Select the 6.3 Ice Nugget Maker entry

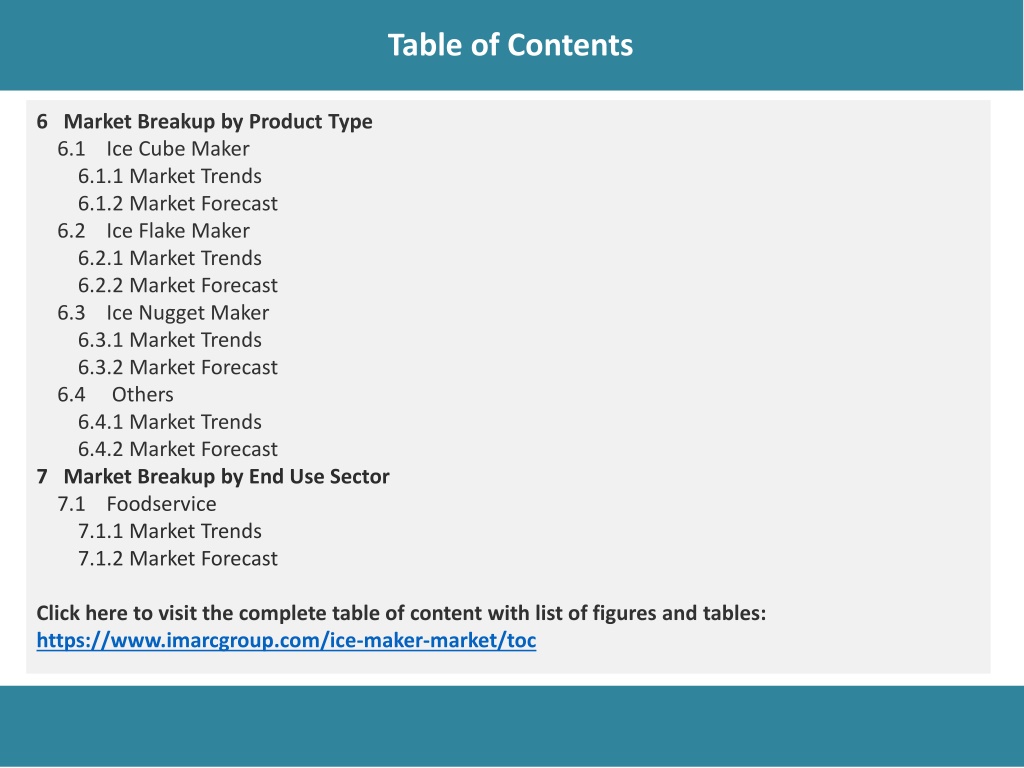(163, 313)
